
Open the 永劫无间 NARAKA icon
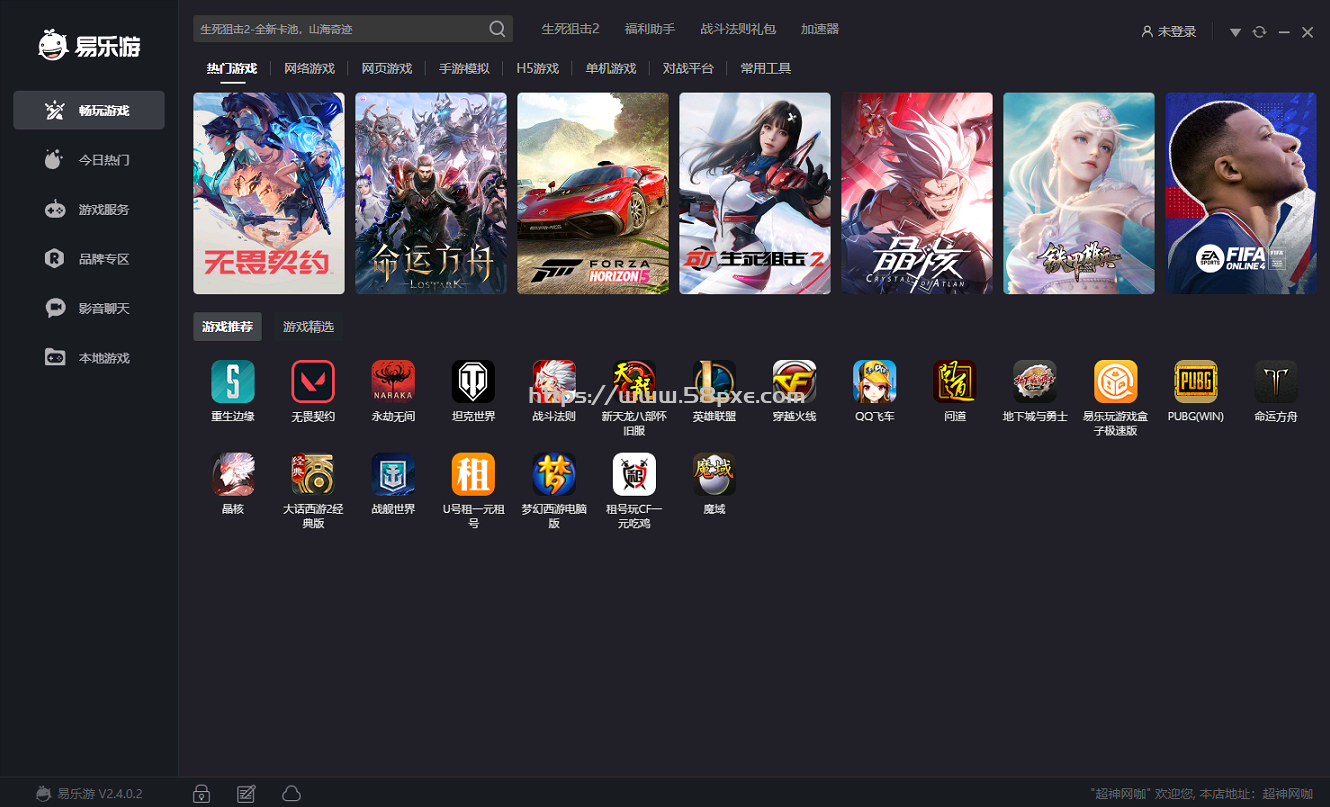[x=393, y=382]
